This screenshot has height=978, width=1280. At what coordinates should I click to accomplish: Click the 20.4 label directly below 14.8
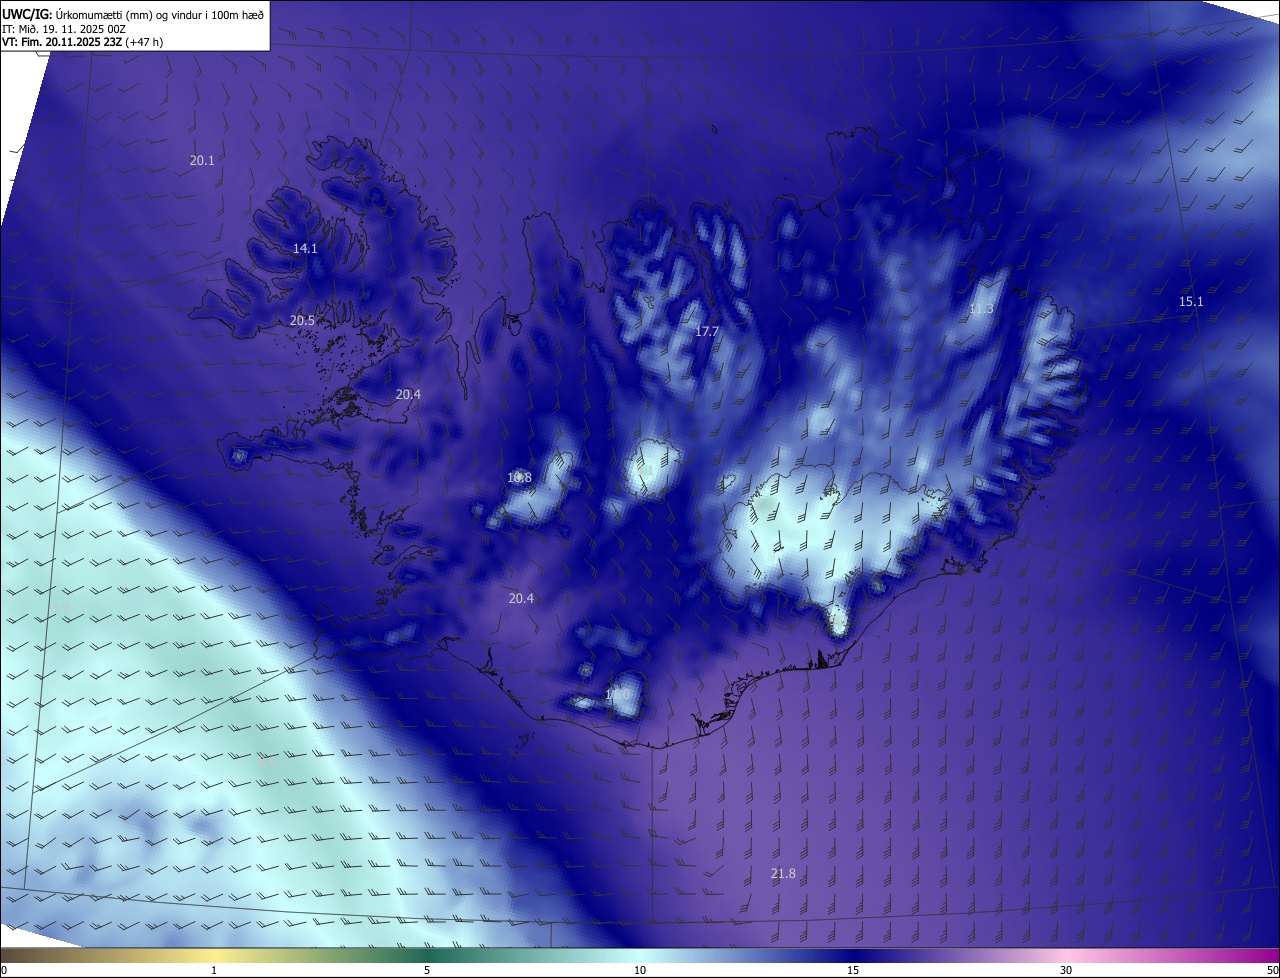coord(521,598)
